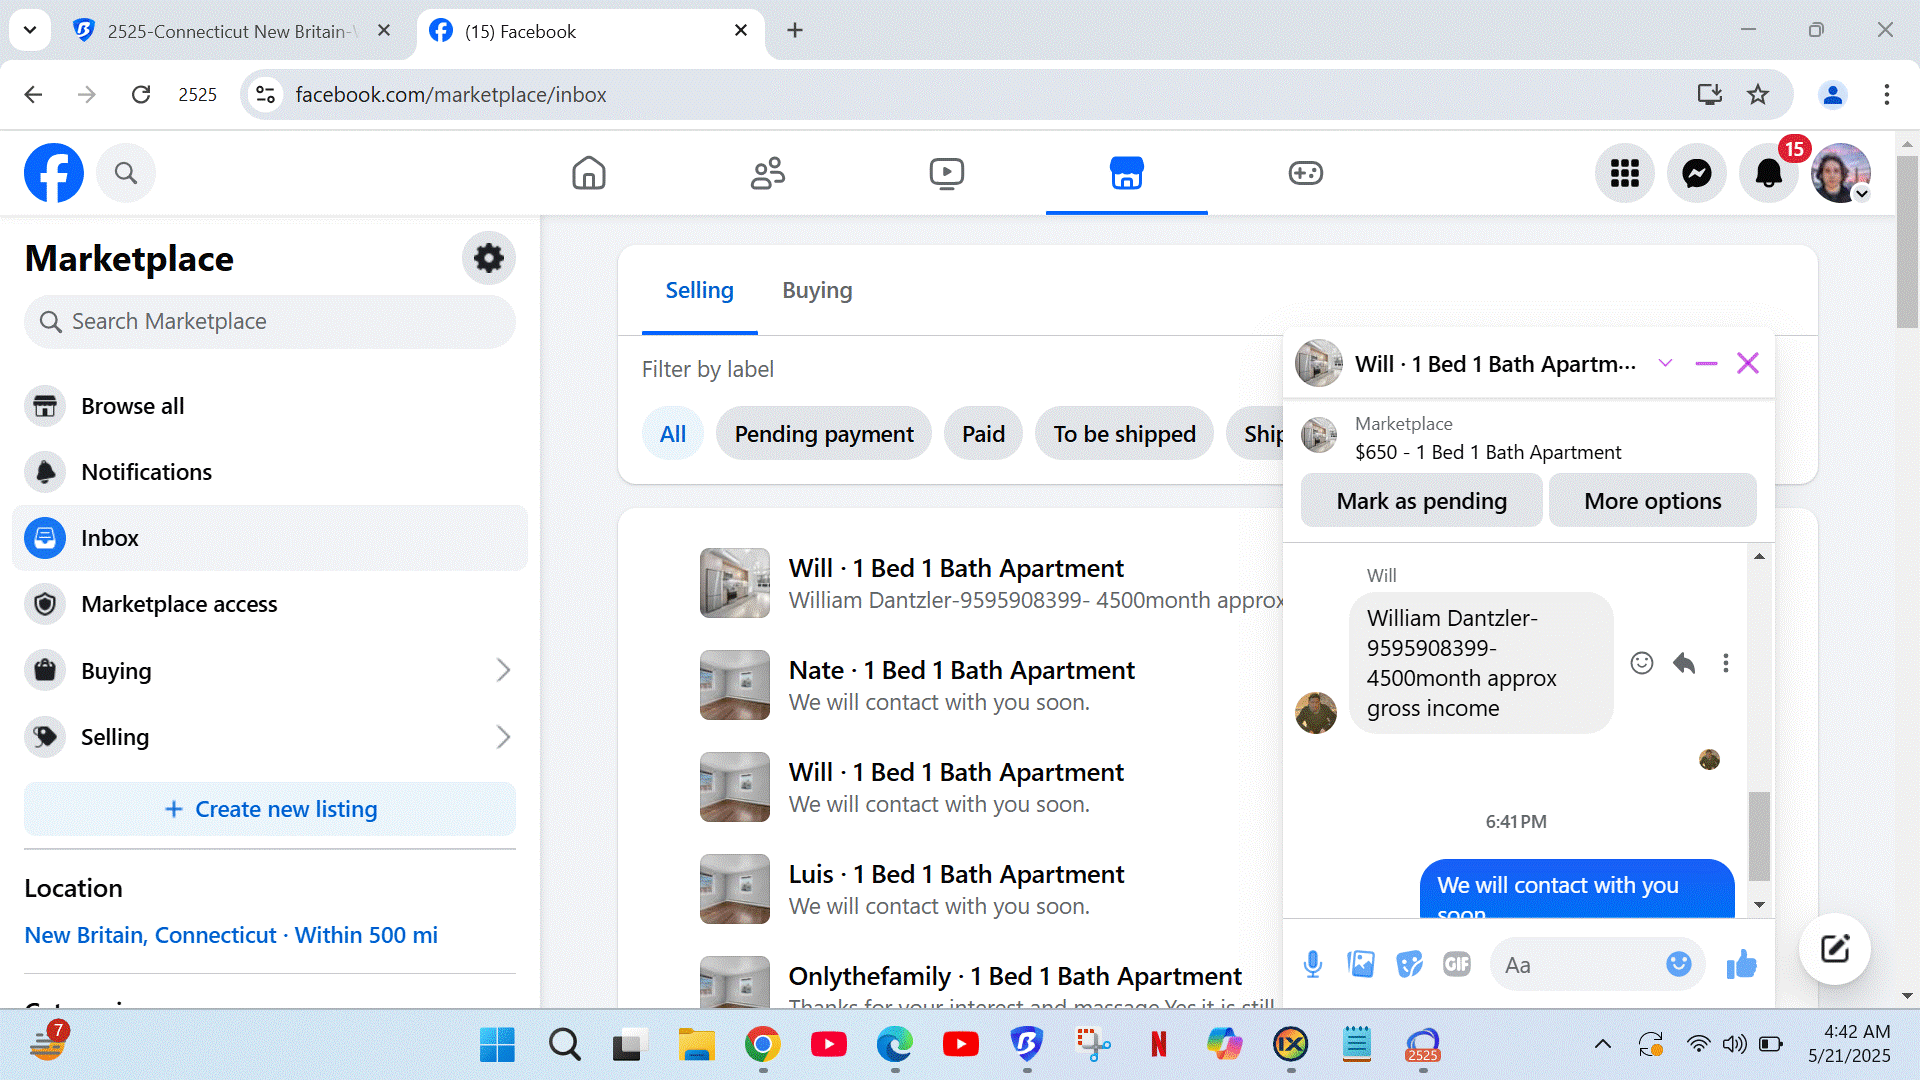Bookmark this page with the star icon

(x=1758, y=95)
